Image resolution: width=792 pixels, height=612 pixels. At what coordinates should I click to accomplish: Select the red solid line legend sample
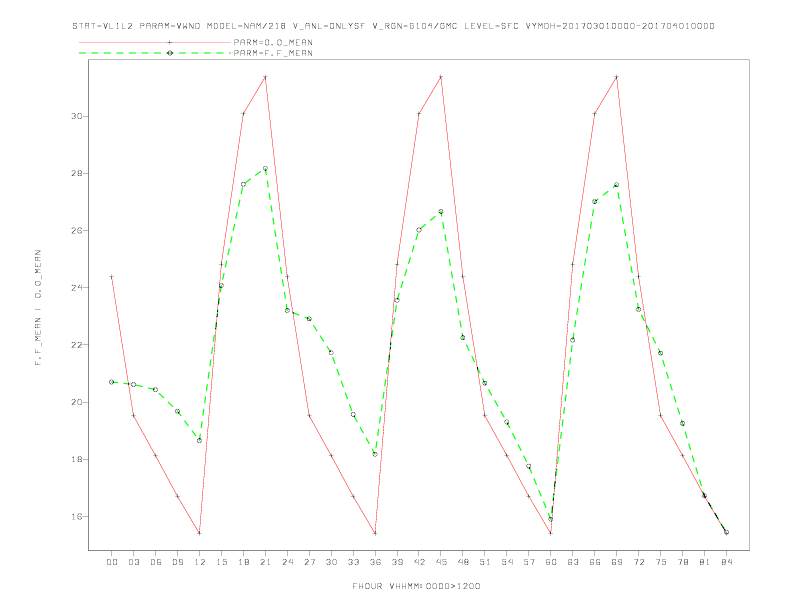(x=155, y=42)
